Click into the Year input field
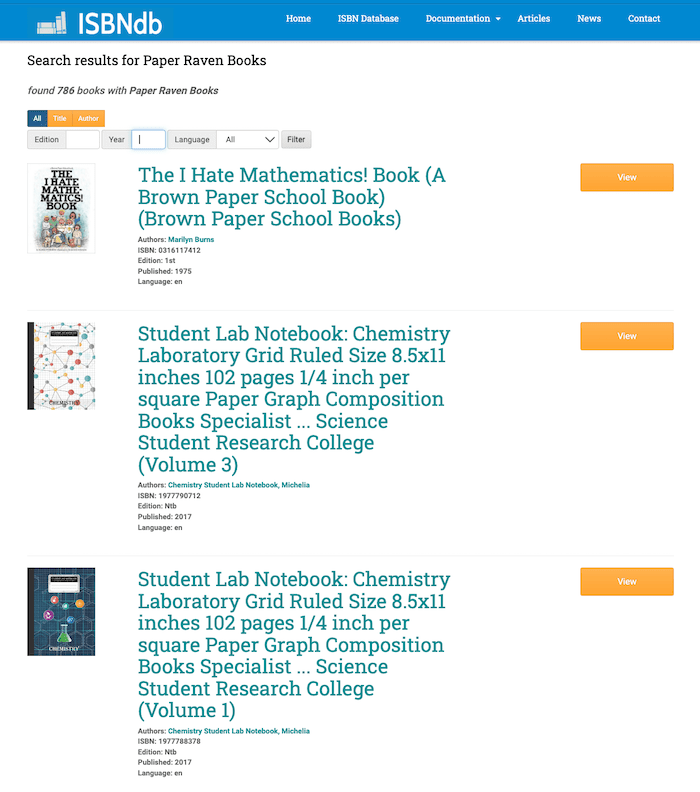Image resolution: width=700 pixels, height=792 pixels. click(x=148, y=140)
